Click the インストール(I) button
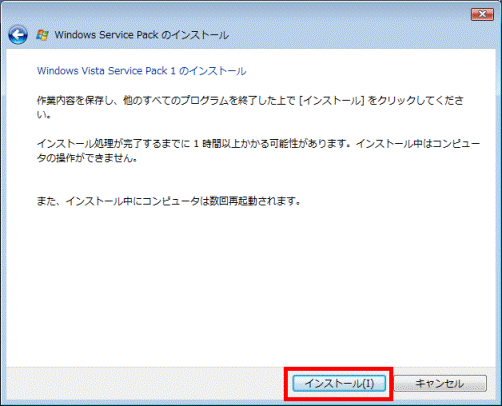This screenshot has width=502, height=406. (339, 383)
